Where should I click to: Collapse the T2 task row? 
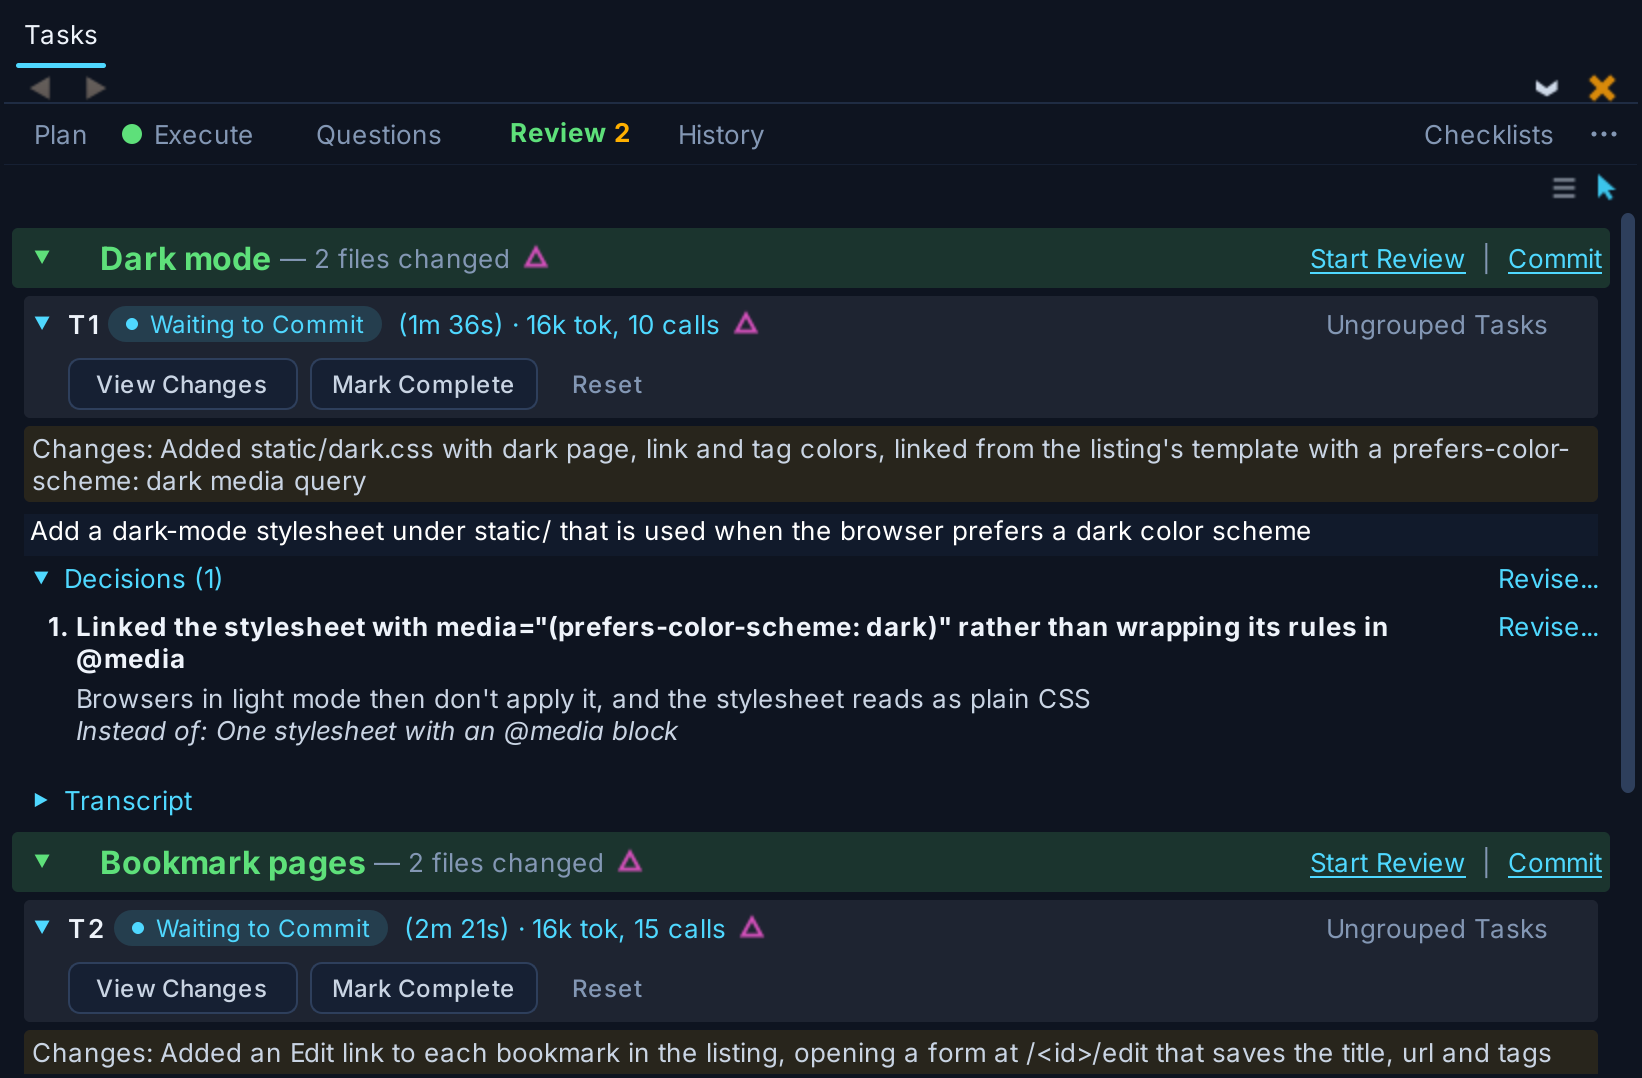(x=42, y=928)
